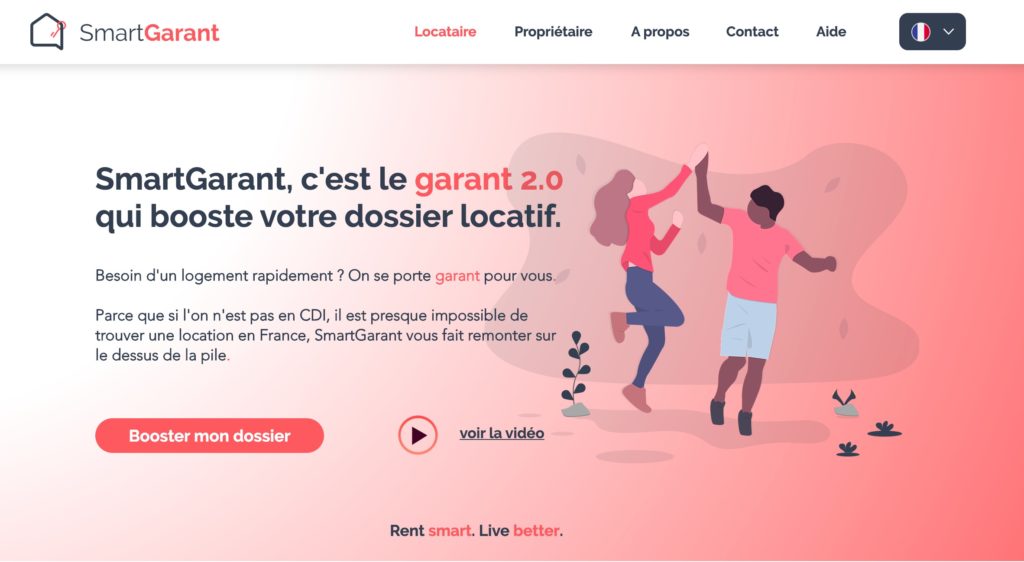Click the French flag icon
Screen dimensions: 1024x562
[x=921, y=31]
